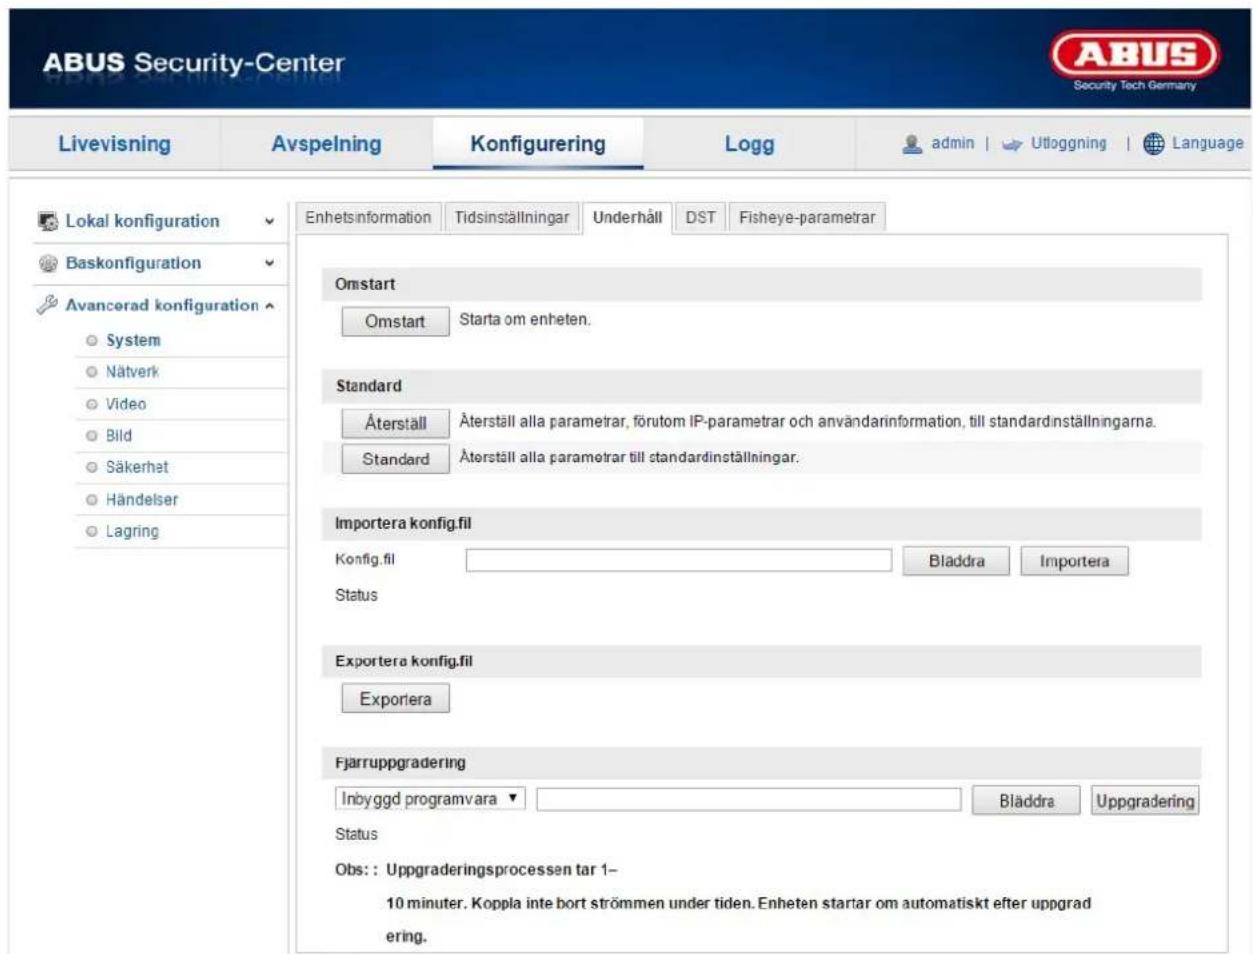Click the 'Fjärruppgradering' section heading

[x=400, y=763]
